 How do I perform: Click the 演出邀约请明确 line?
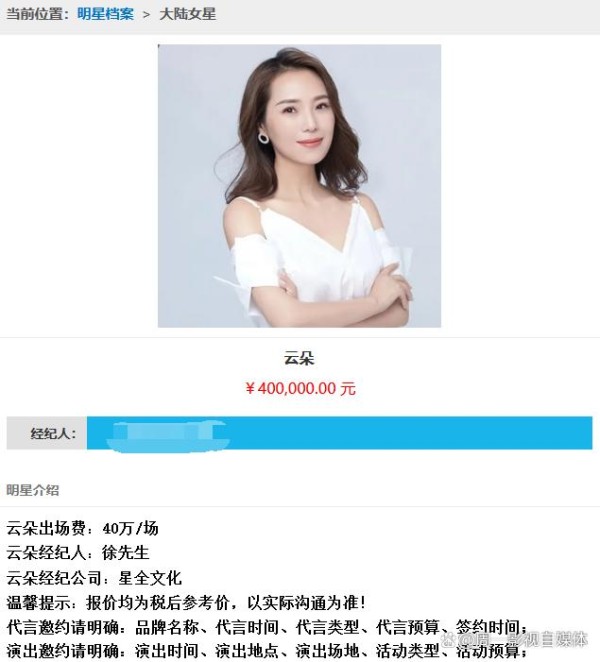tap(267, 651)
